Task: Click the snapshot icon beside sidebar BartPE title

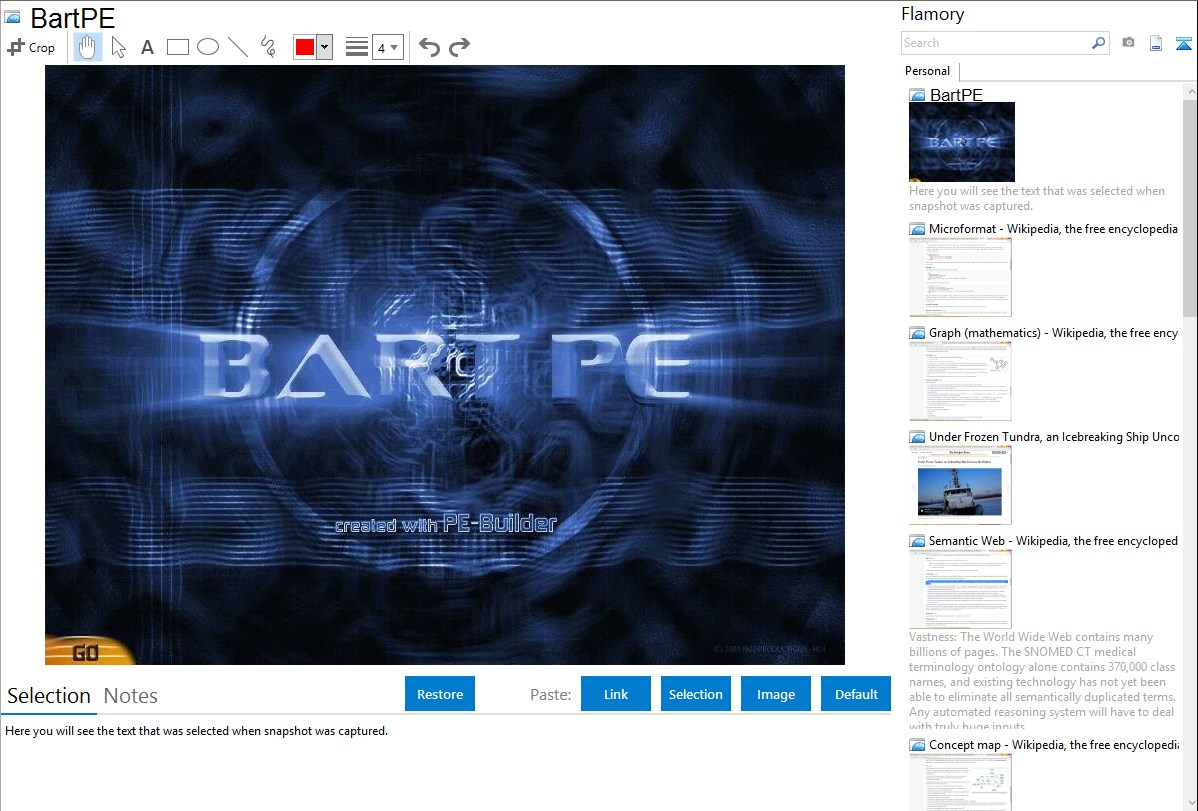Action: 917,96
